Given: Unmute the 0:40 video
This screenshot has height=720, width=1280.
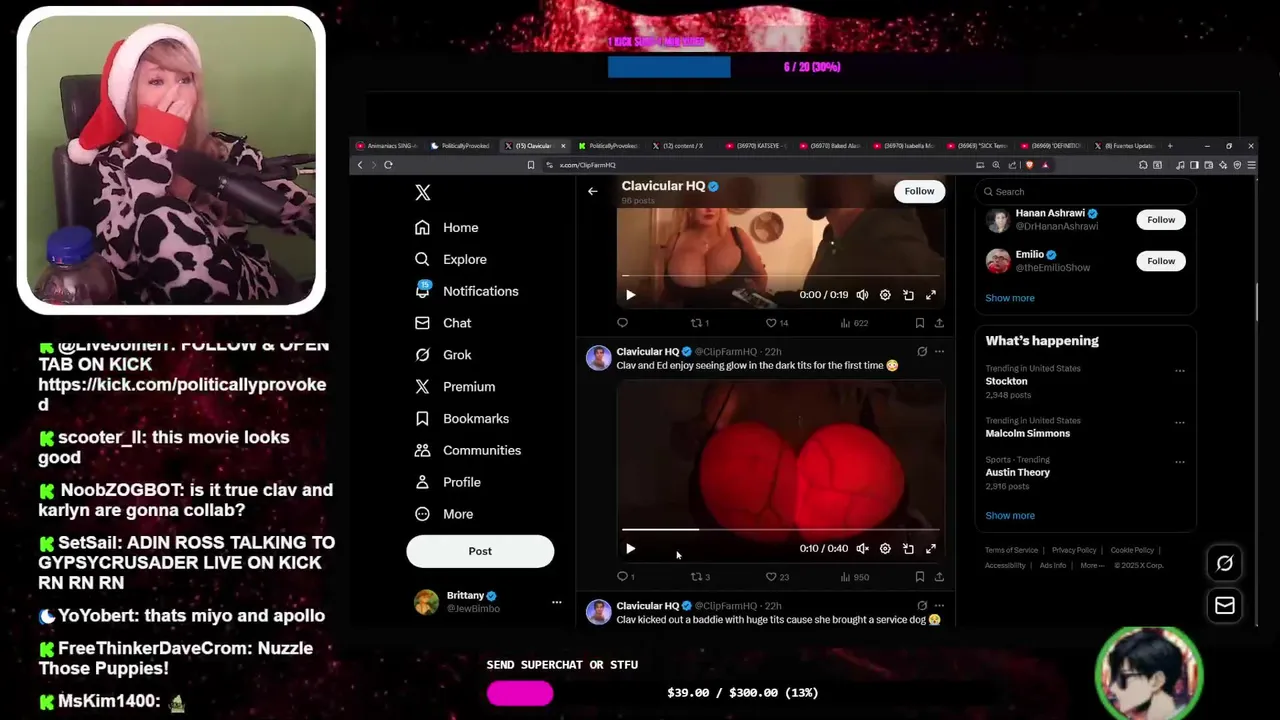Looking at the screenshot, I should point(862,549).
